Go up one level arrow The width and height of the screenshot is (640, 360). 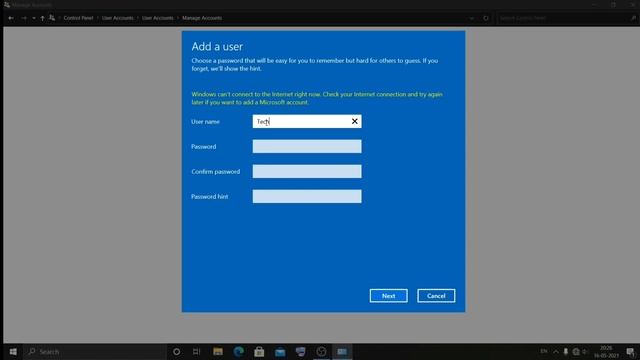point(42,18)
